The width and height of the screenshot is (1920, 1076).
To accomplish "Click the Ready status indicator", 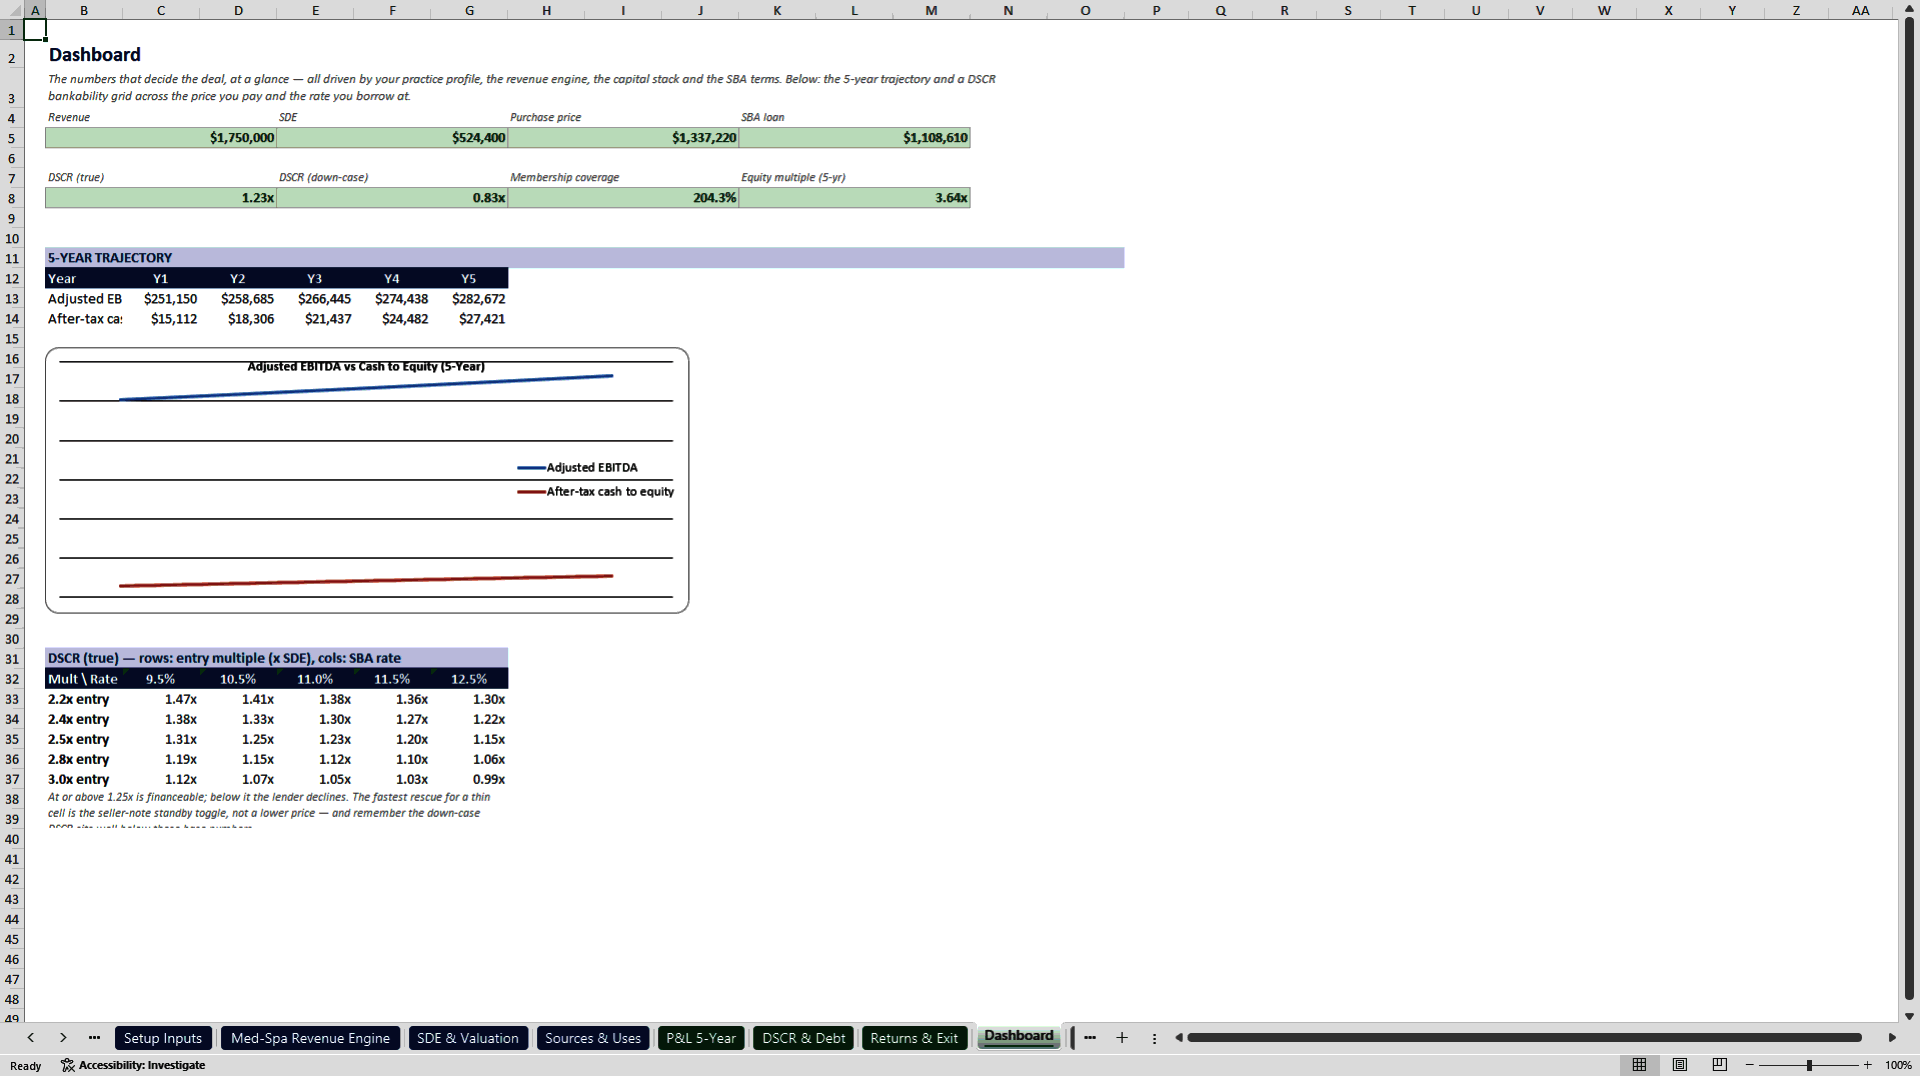I will pos(26,1065).
